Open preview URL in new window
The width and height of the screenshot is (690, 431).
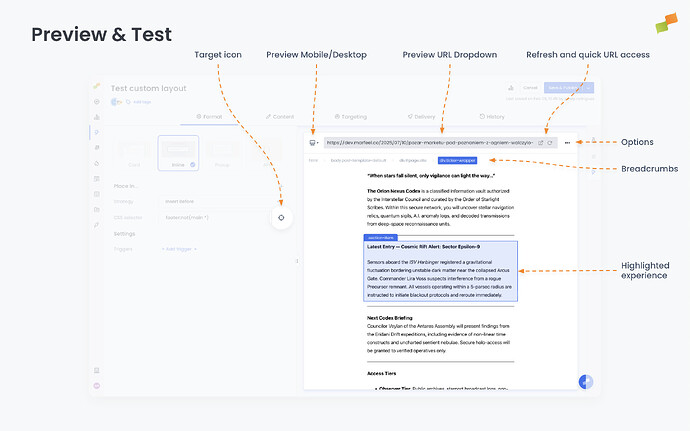(x=540, y=143)
